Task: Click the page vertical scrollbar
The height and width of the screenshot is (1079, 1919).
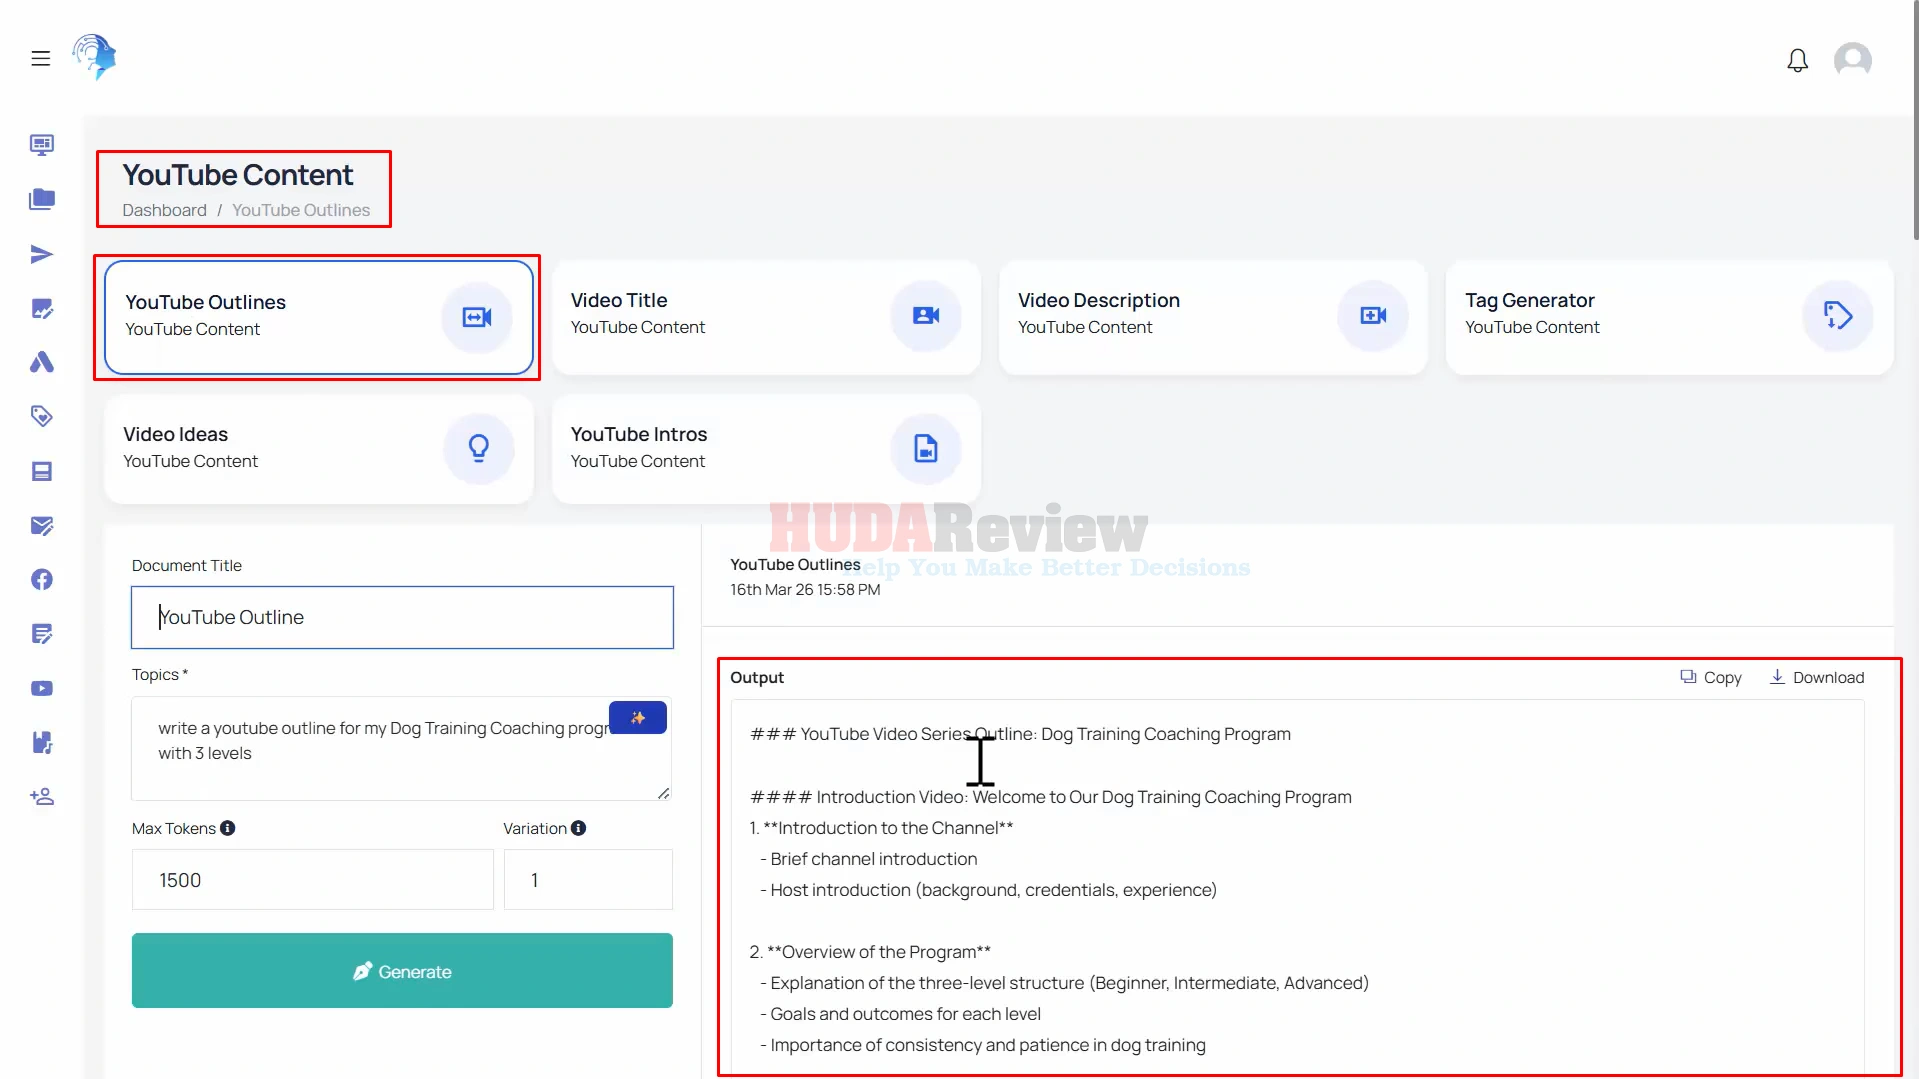Action: coord(1914,120)
